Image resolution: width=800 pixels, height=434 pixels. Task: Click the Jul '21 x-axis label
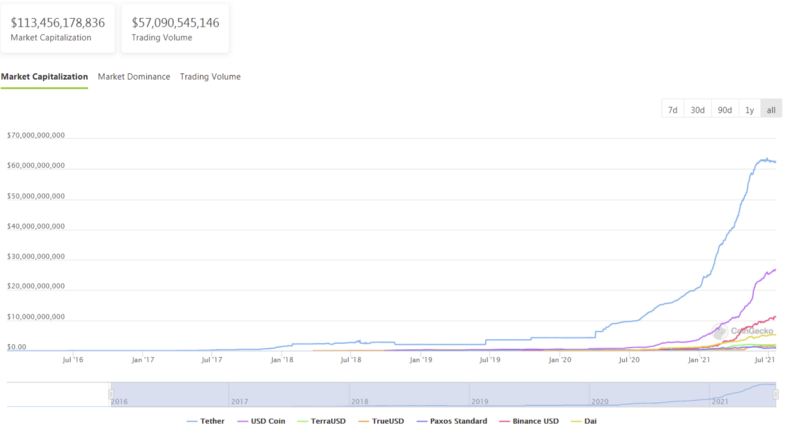point(765,360)
